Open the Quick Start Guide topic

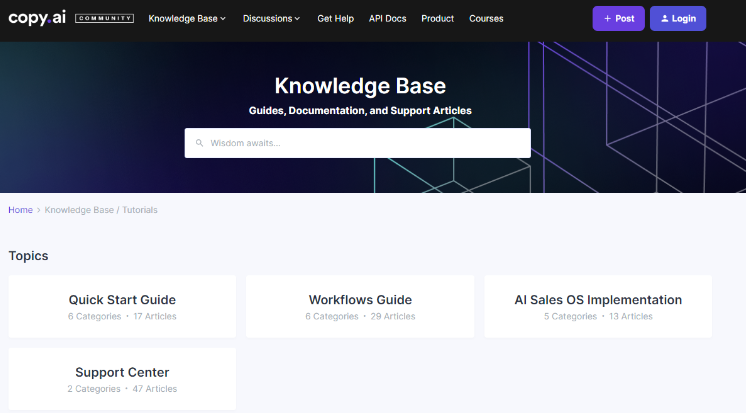[x=122, y=300]
